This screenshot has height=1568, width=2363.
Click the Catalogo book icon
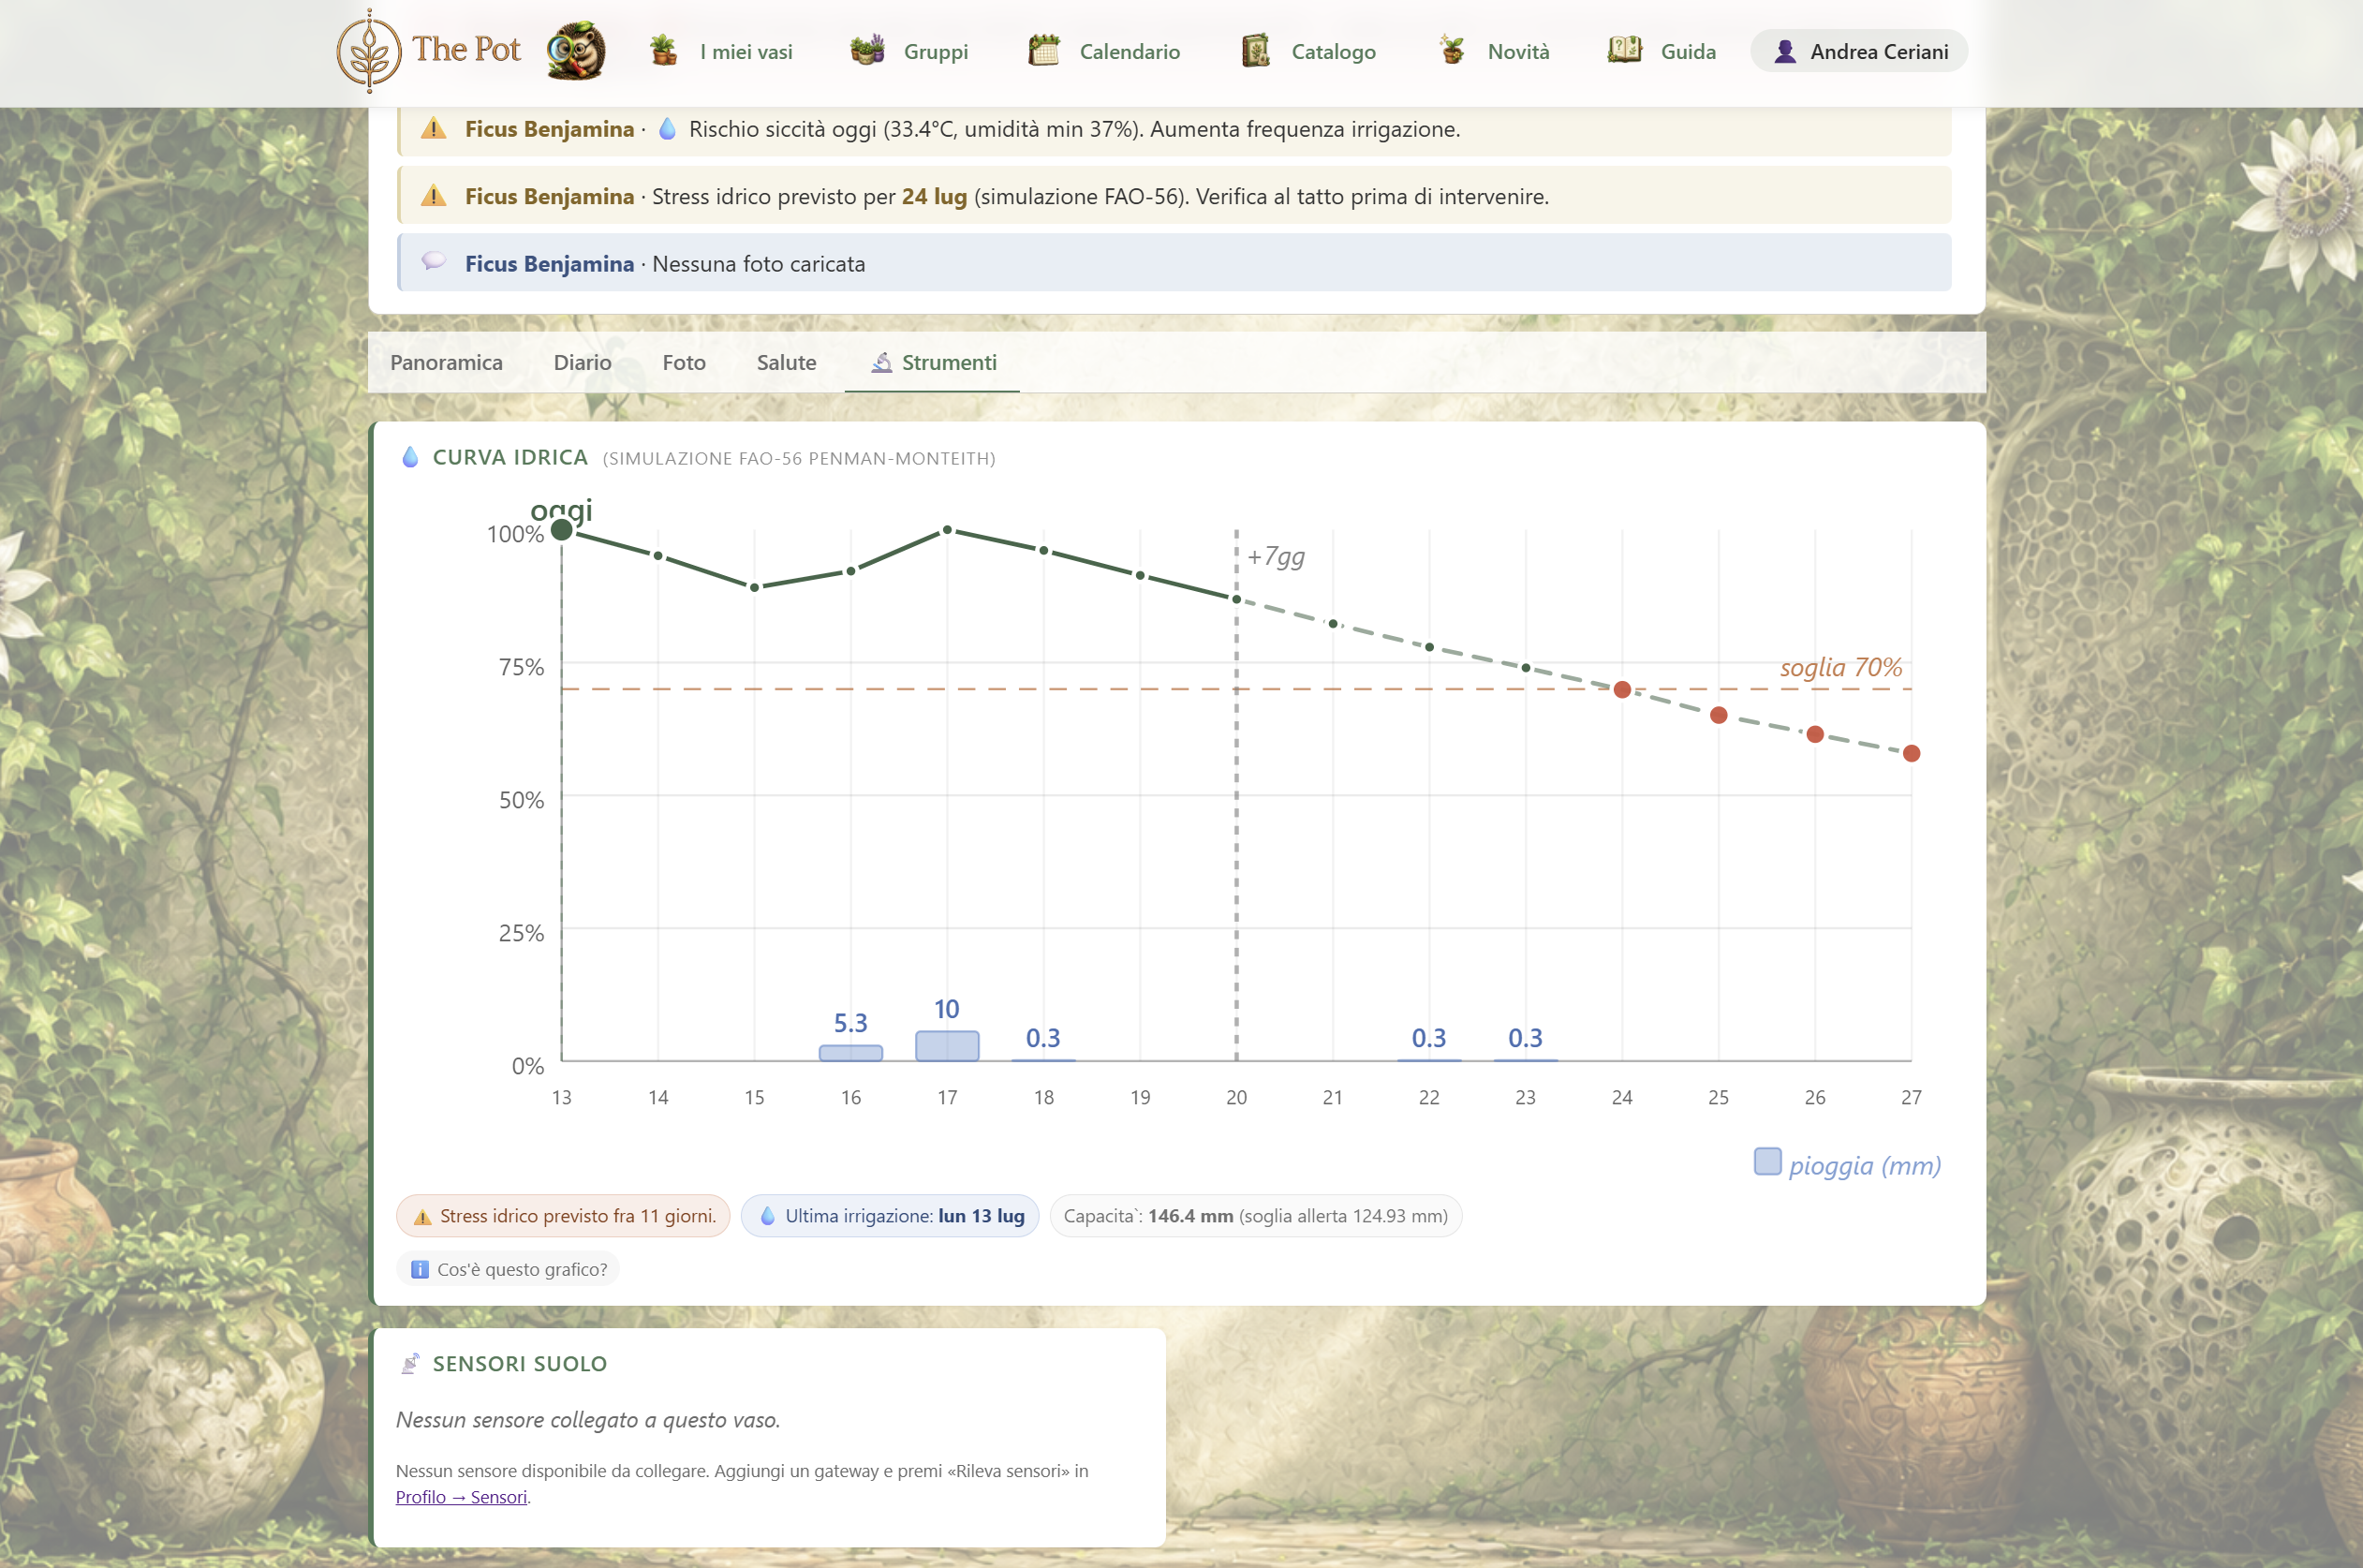[1255, 51]
